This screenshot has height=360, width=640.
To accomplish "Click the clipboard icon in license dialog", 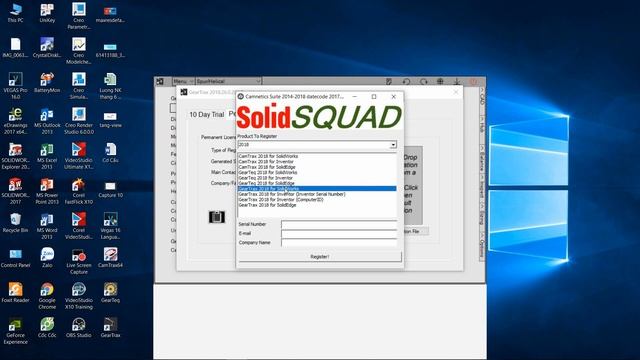I will tap(217, 217).
